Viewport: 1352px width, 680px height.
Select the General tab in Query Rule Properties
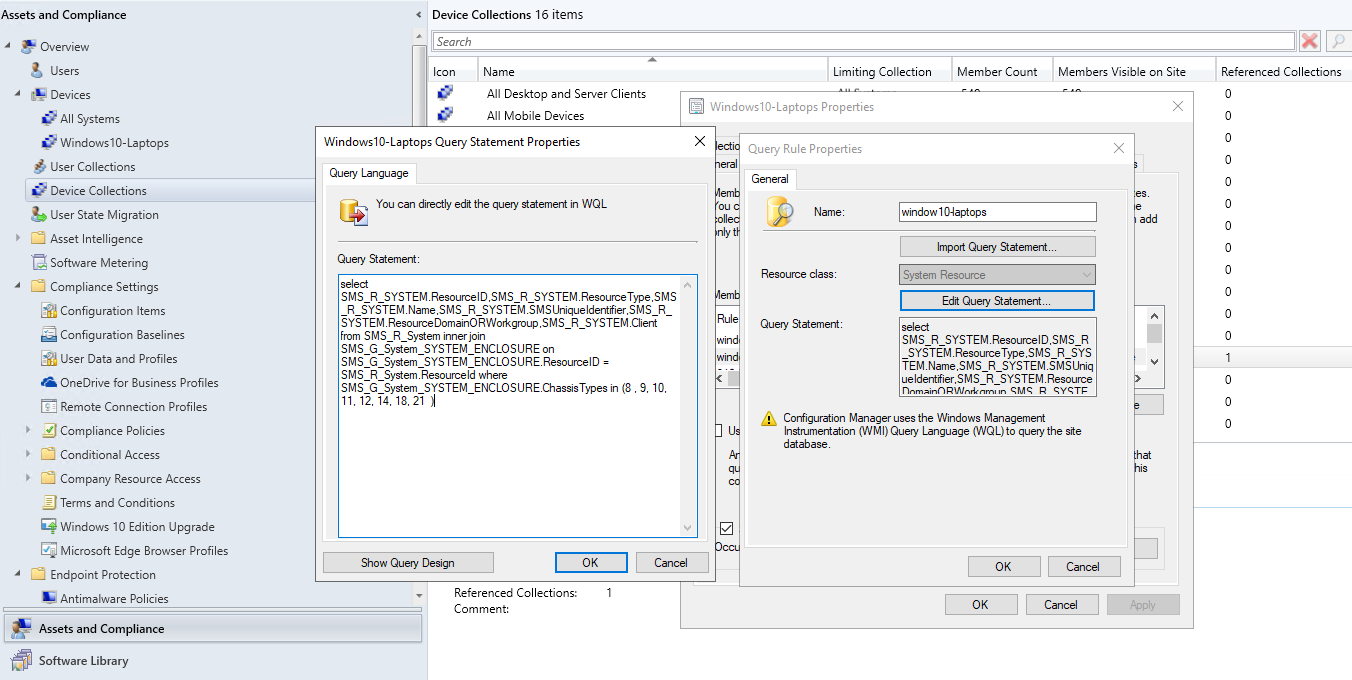click(770, 180)
